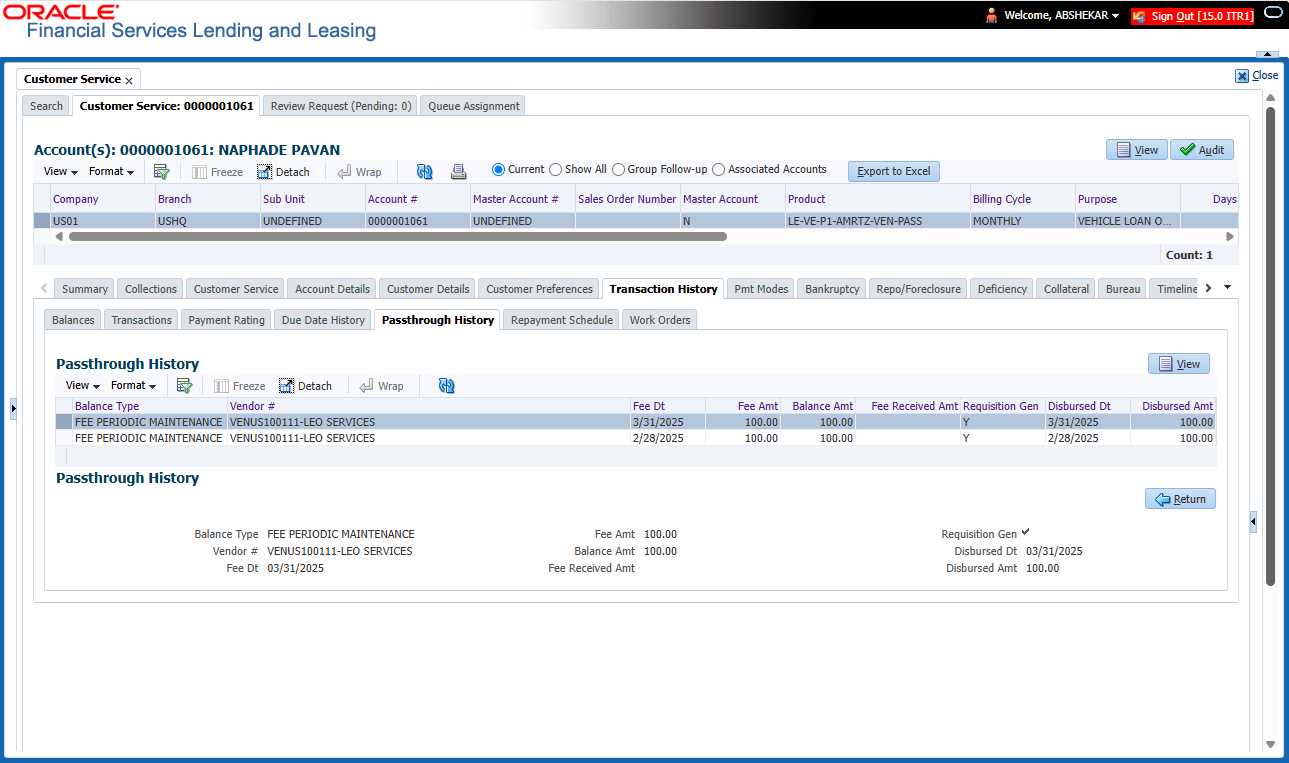The width and height of the screenshot is (1289, 763).
Task: Open the View menu in Account(s) toolbar
Action: coord(61,172)
